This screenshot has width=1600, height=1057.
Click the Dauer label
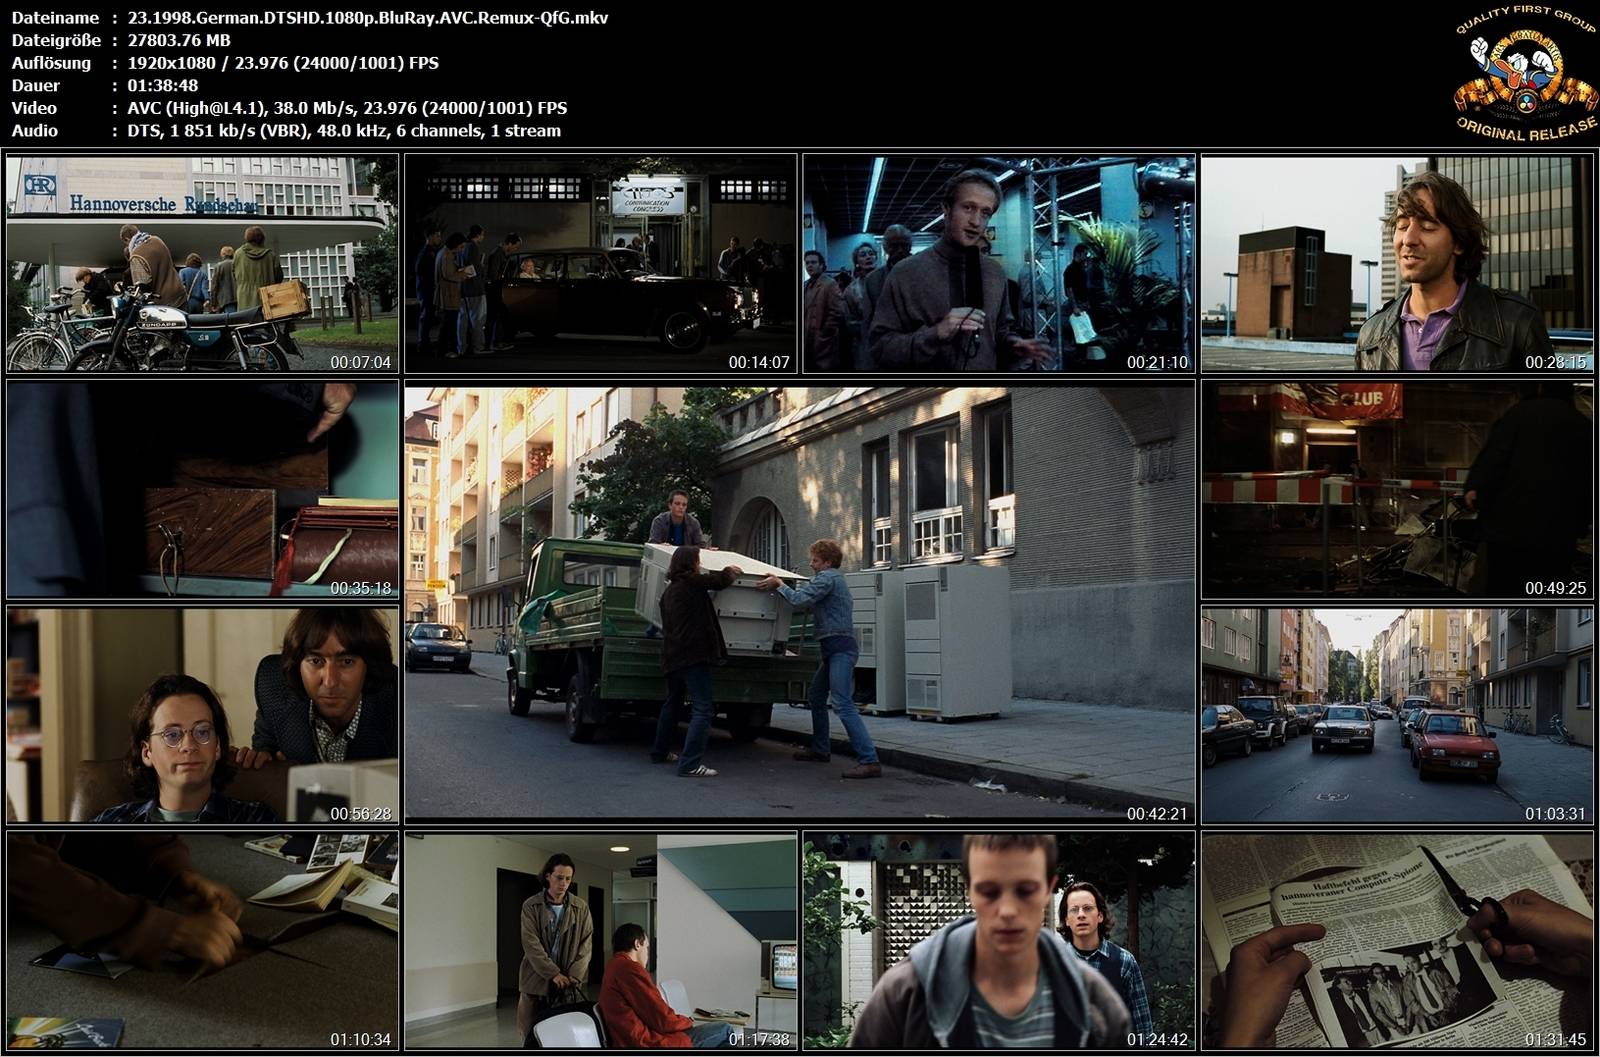coord(36,85)
